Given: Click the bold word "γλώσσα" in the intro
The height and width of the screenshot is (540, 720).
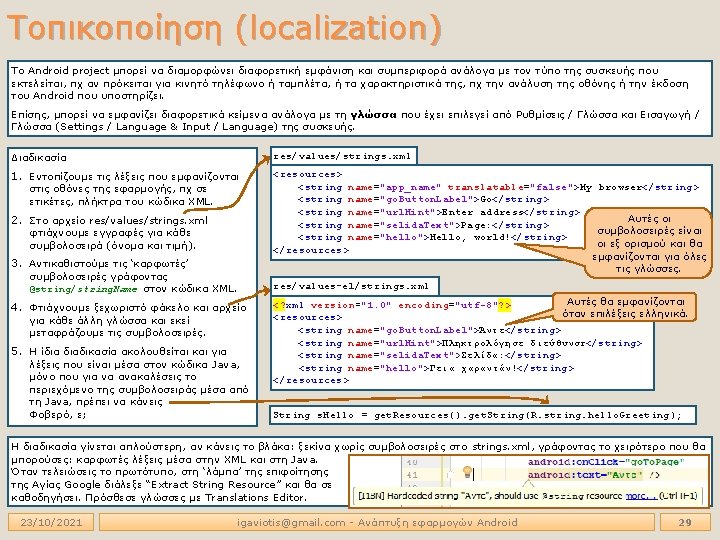Looking at the screenshot, I should click(373, 114).
